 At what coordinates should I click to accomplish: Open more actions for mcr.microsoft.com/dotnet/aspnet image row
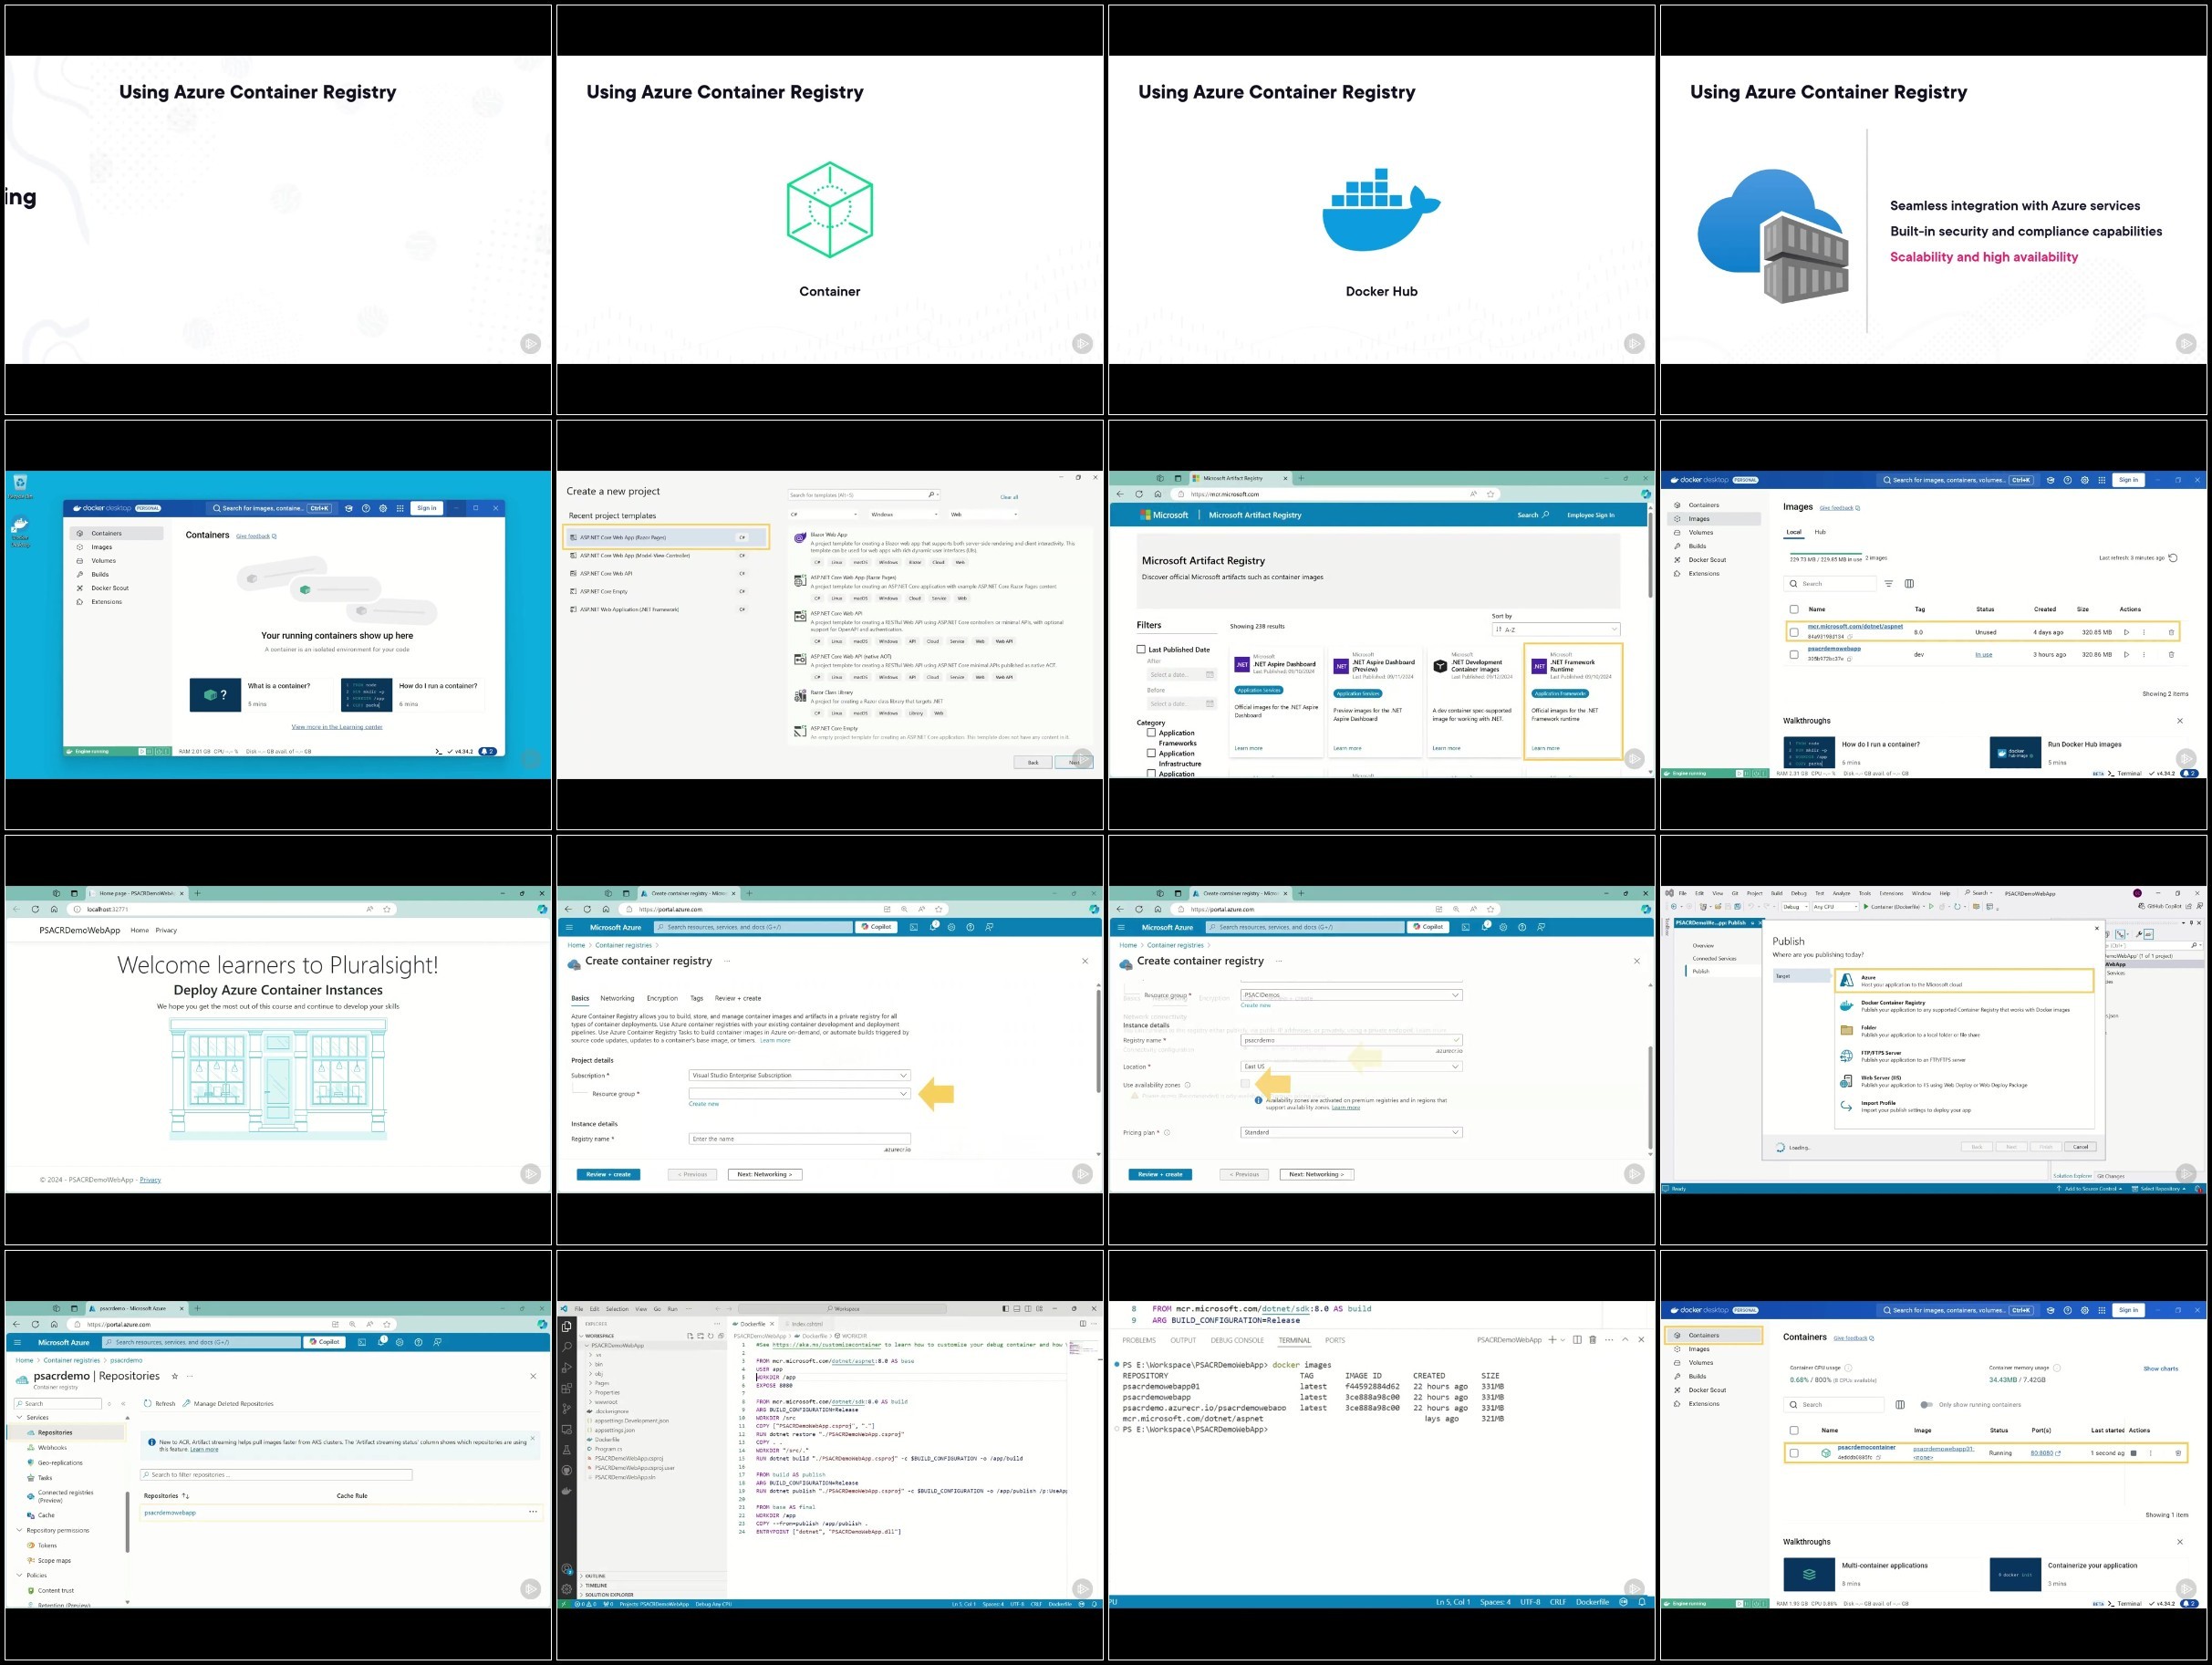2144,632
